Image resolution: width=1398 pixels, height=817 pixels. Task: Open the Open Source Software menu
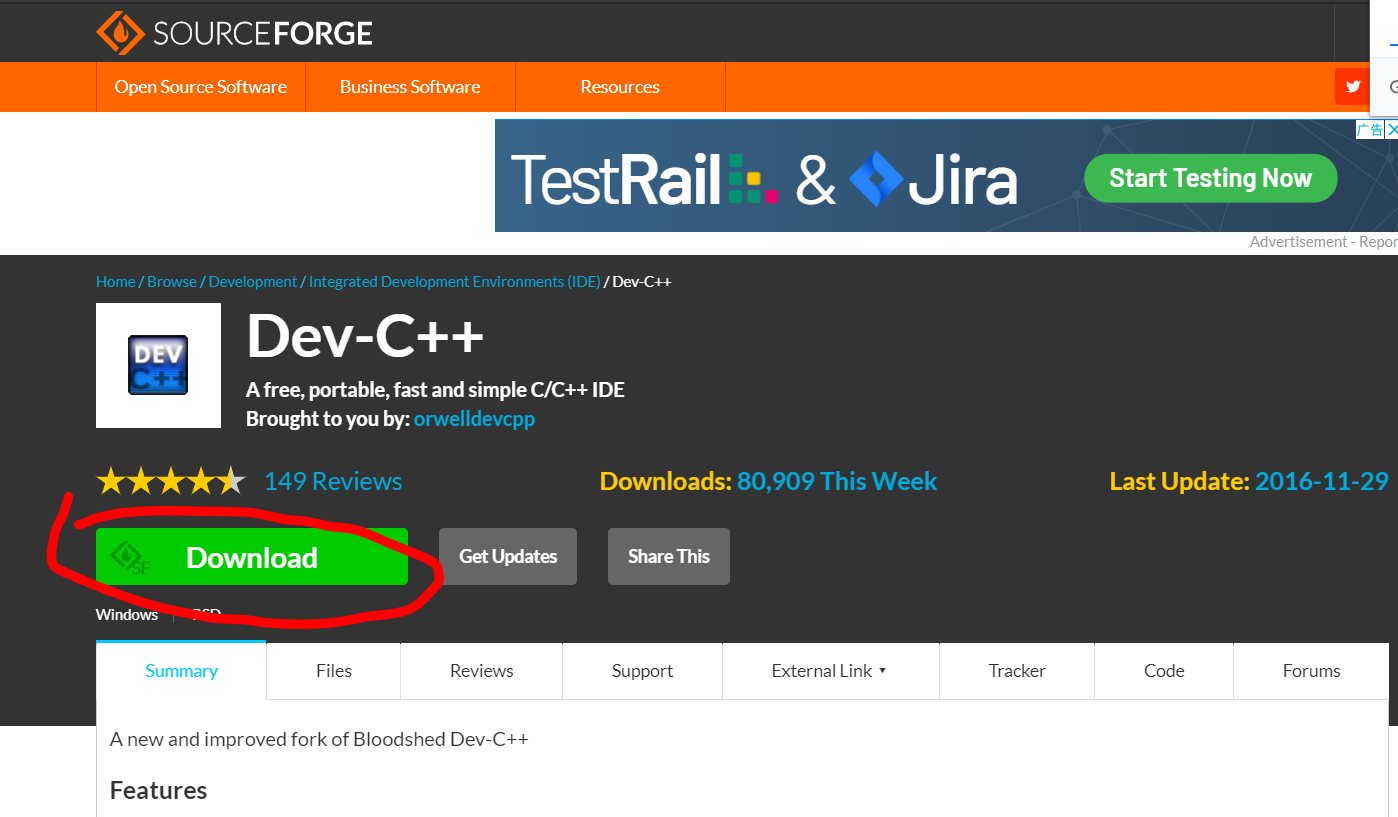tap(201, 87)
